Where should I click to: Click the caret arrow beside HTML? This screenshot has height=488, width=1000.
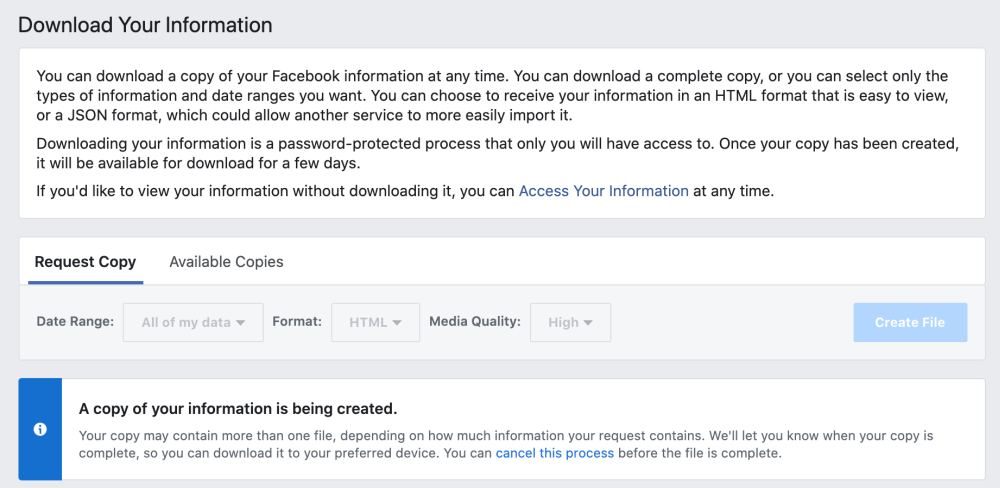[397, 323]
